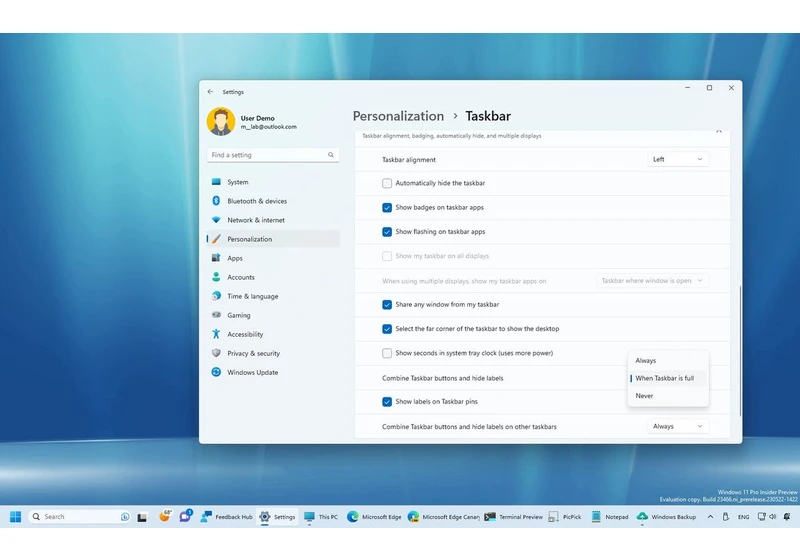Image resolution: width=800 pixels, height=560 pixels.
Task: Toggle far corner show desktop checkbox
Action: [x=387, y=329]
